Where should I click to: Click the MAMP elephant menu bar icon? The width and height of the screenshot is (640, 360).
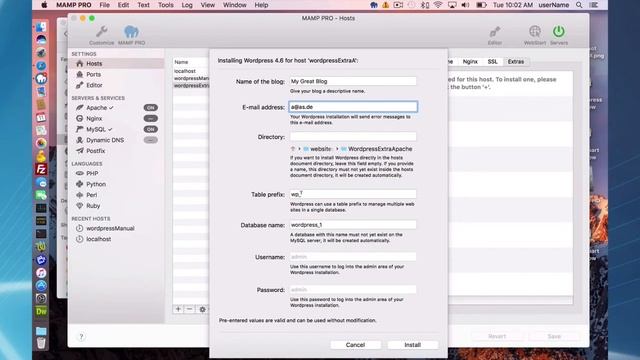373,5
